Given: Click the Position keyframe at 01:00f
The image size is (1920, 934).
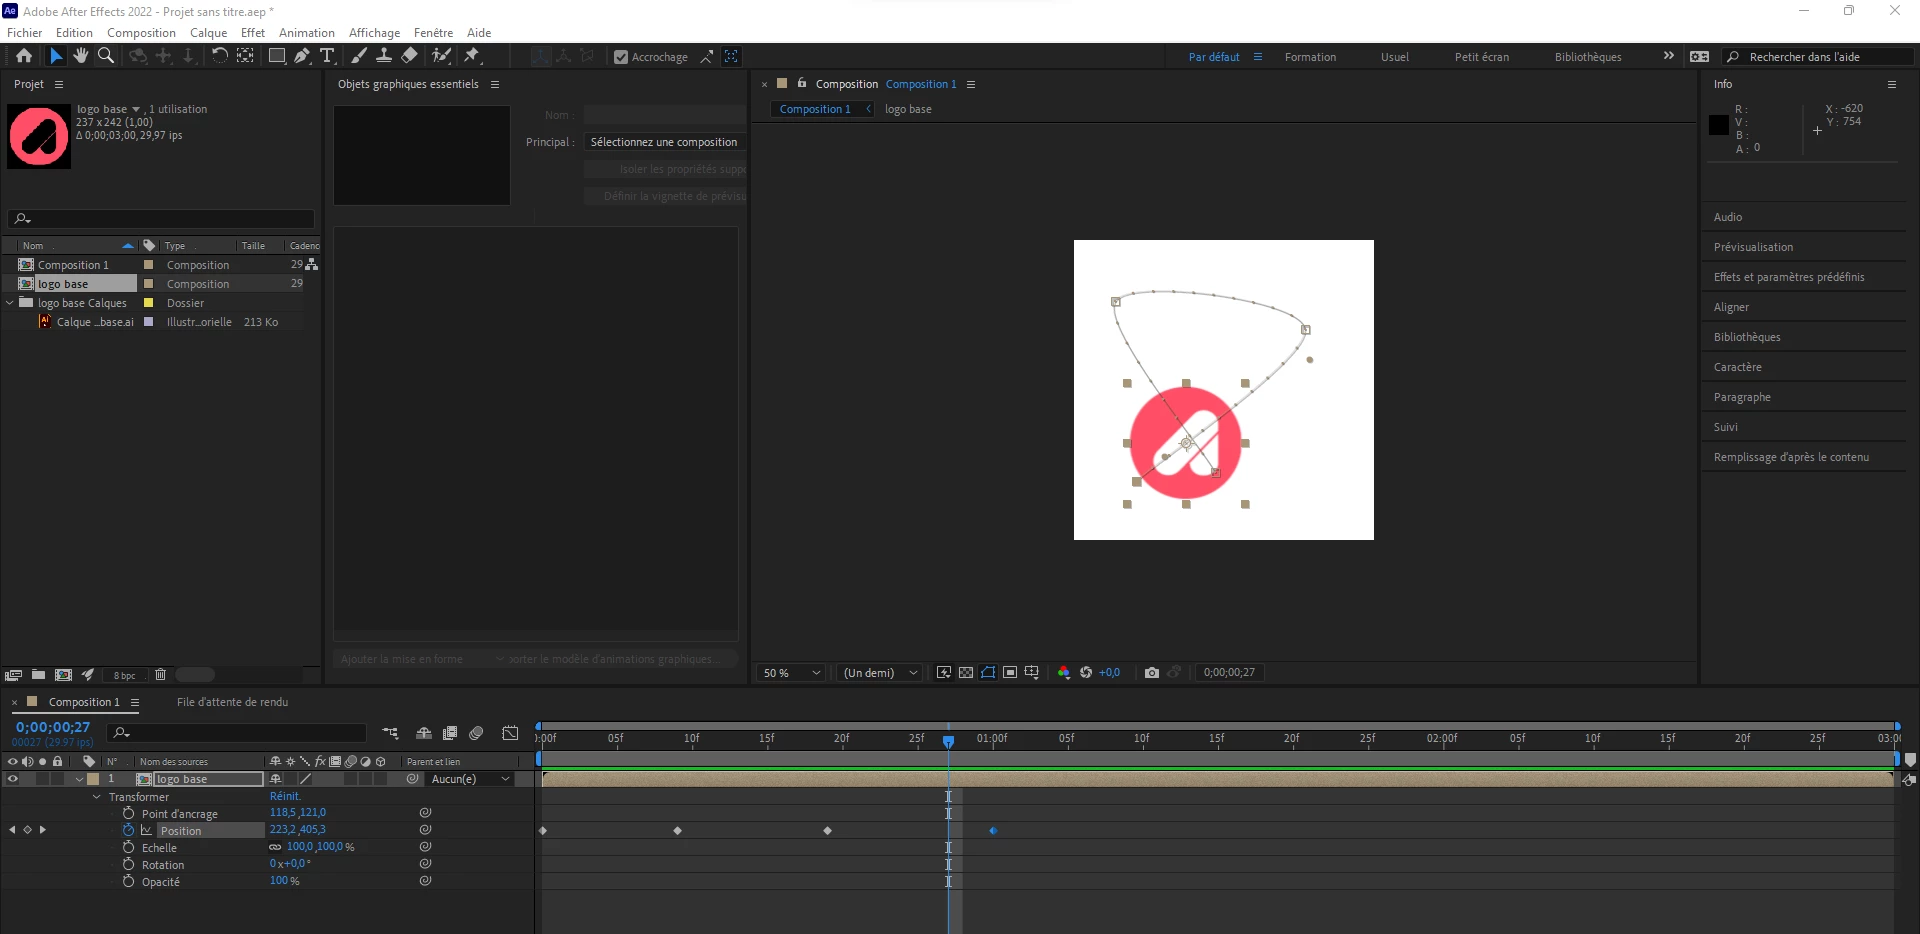Looking at the screenshot, I should tap(993, 831).
